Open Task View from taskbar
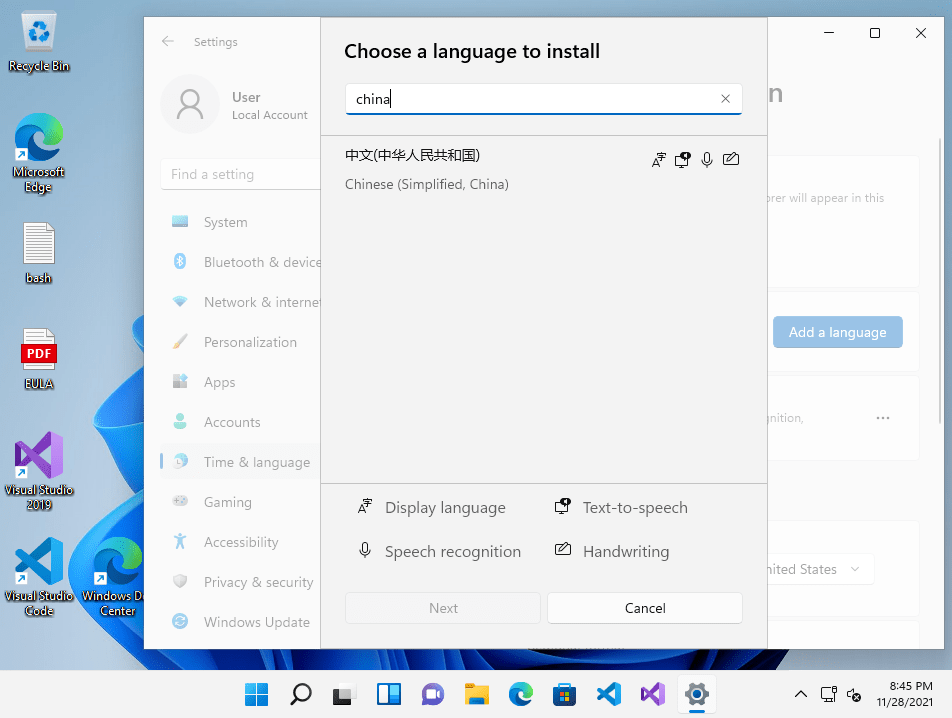The width and height of the screenshot is (952, 718). click(344, 694)
